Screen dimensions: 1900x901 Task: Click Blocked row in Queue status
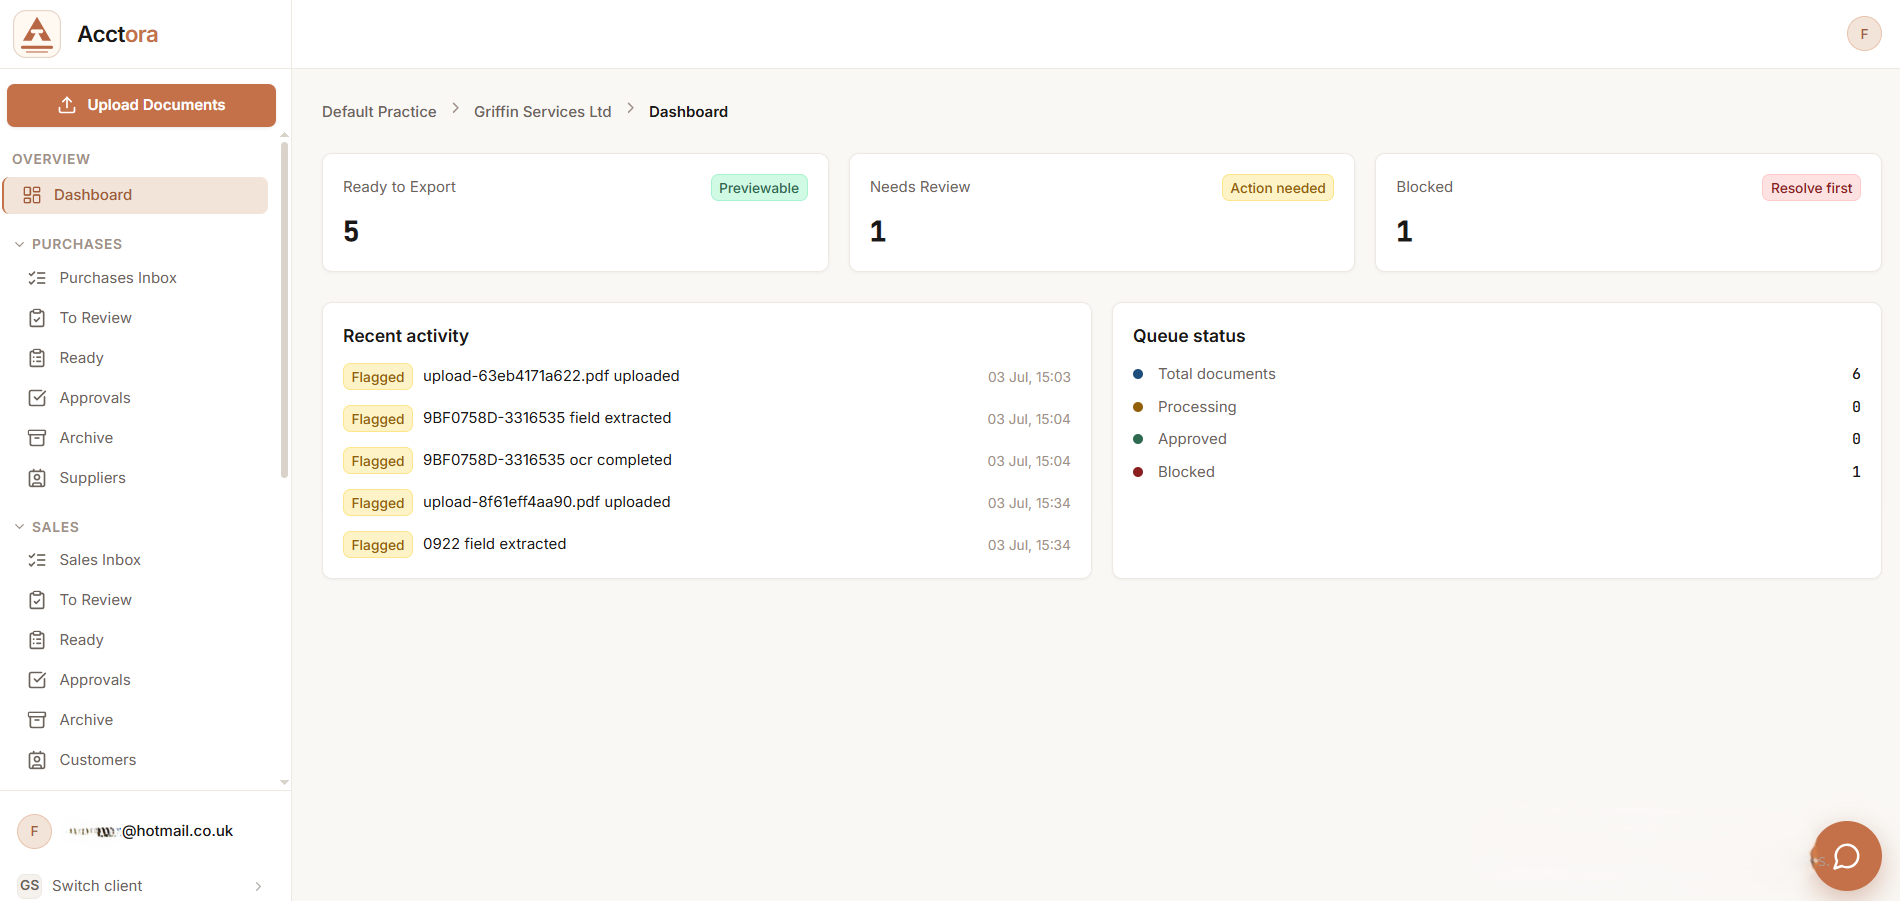1497,472
